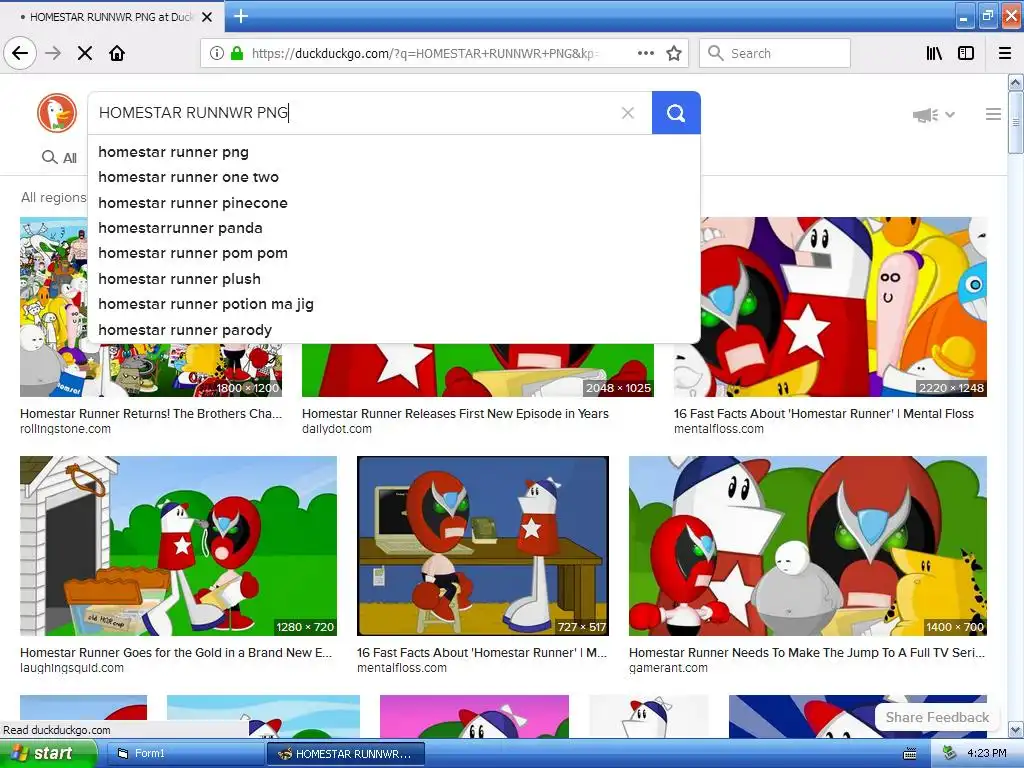Viewport: 1024px width, 768px height.
Task: Open the 2048 × 1025 dailydot thumbnail
Action: pos(477,370)
